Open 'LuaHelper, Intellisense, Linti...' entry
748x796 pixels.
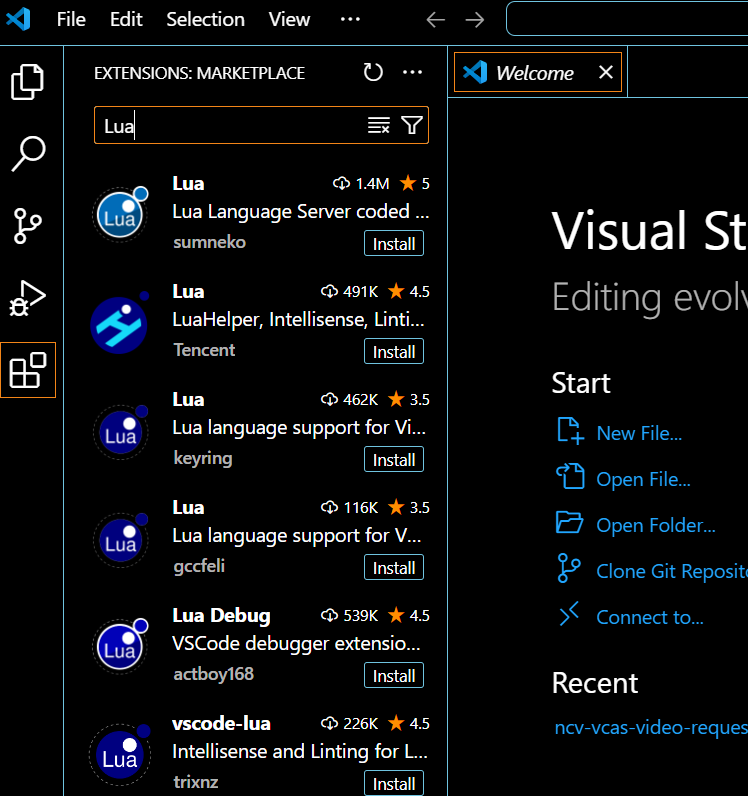pos(298,319)
